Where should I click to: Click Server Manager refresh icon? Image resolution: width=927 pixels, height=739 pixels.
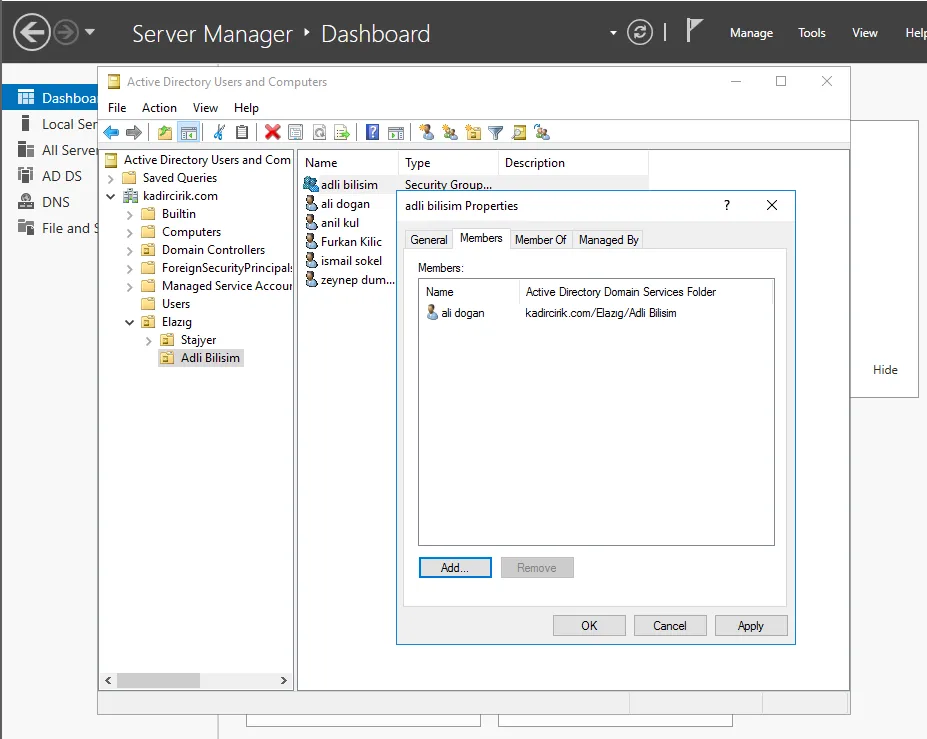640,32
